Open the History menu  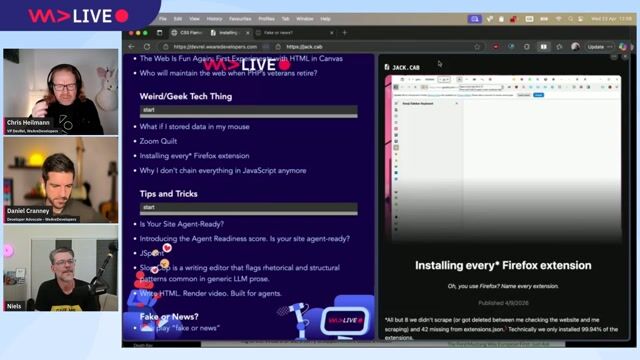pyautogui.click(x=214, y=19)
